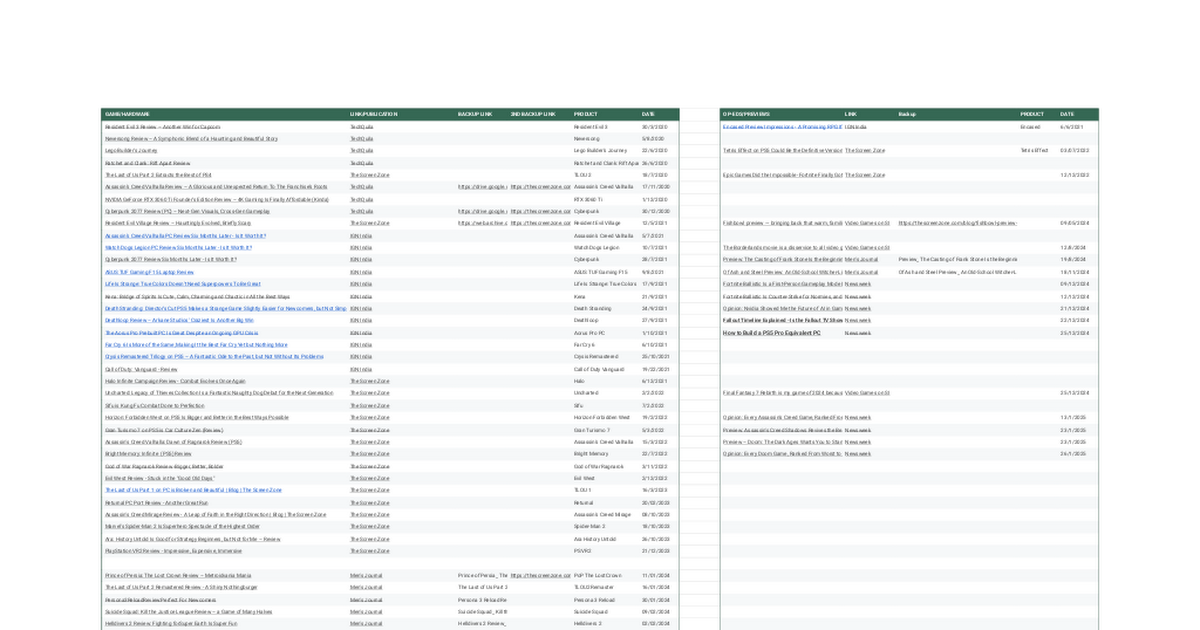Open the Fallout Timeline Explained article link
This screenshot has width=1200, height=630.
[x=782, y=321]
